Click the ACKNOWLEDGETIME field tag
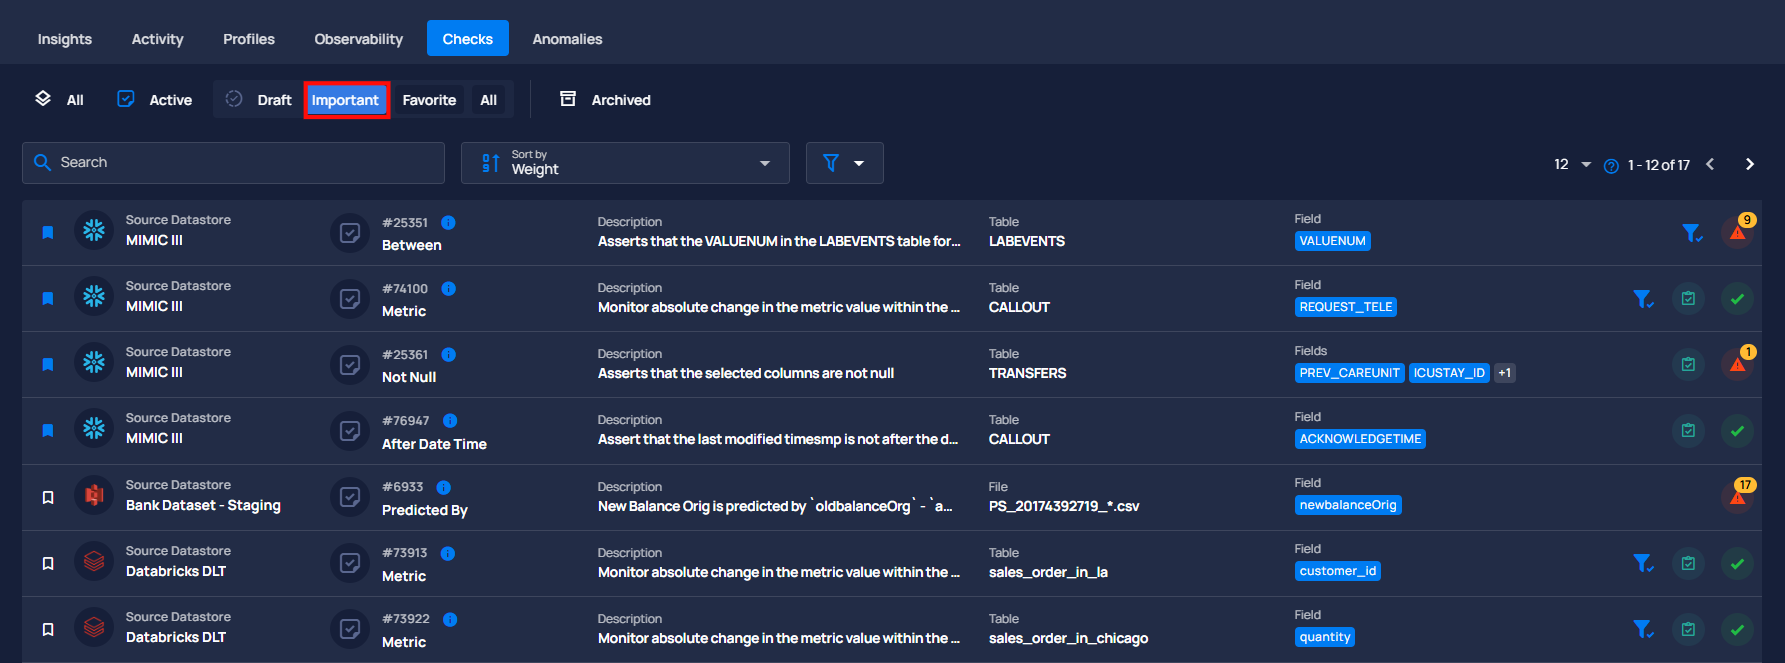This screenshot has width=1785, height=663. (1360, 439)
